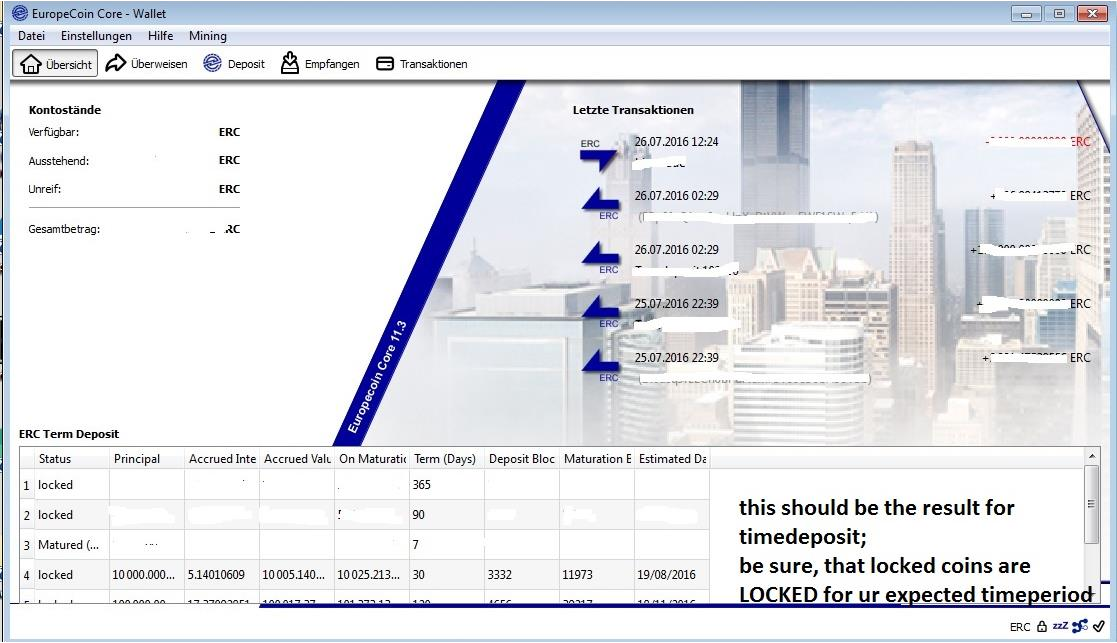Click the zzZ staking status icon
This screenshot has height=643, width=1117.
tap(1060, 626)
